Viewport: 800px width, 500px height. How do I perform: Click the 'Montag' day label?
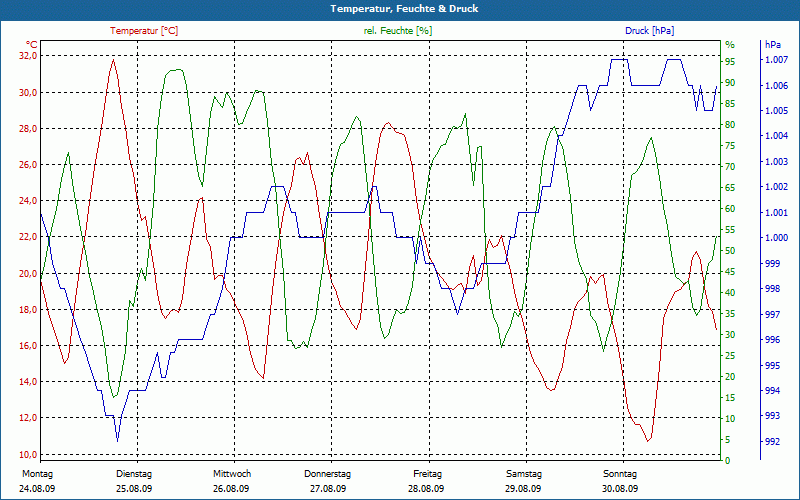pos(37,474)
